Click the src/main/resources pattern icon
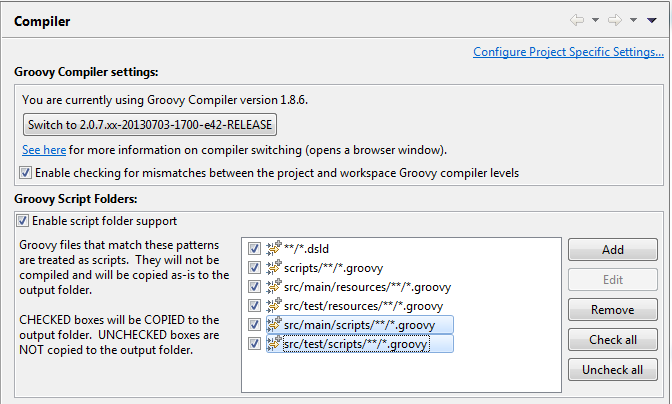Image resolution: width=672 pixels, height=404 pixels. pos(273,286)
